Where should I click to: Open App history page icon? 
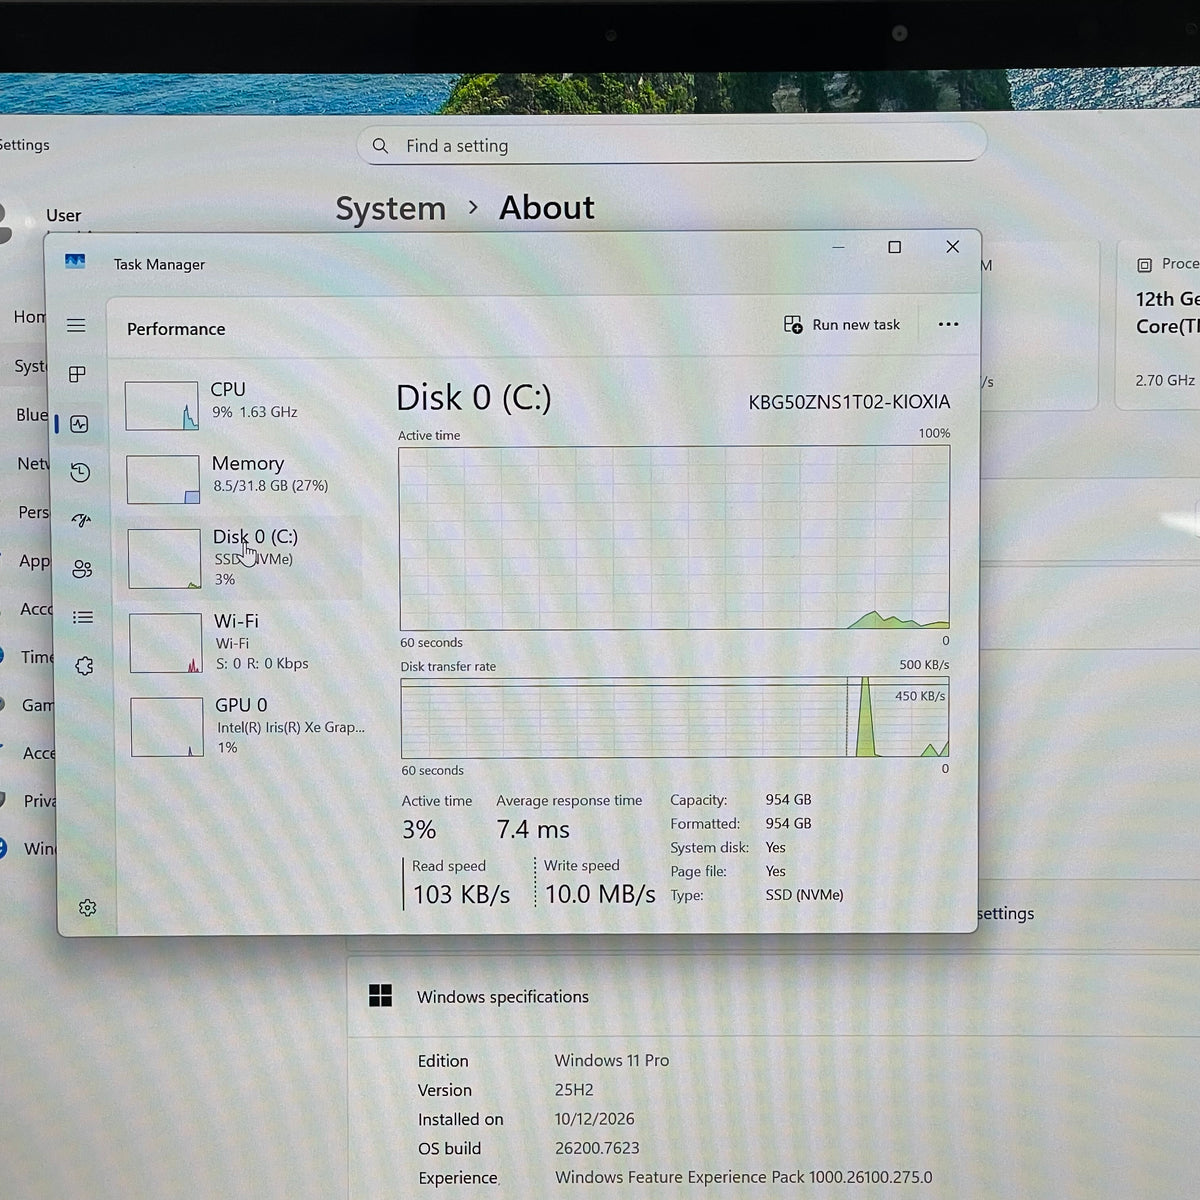81,472
